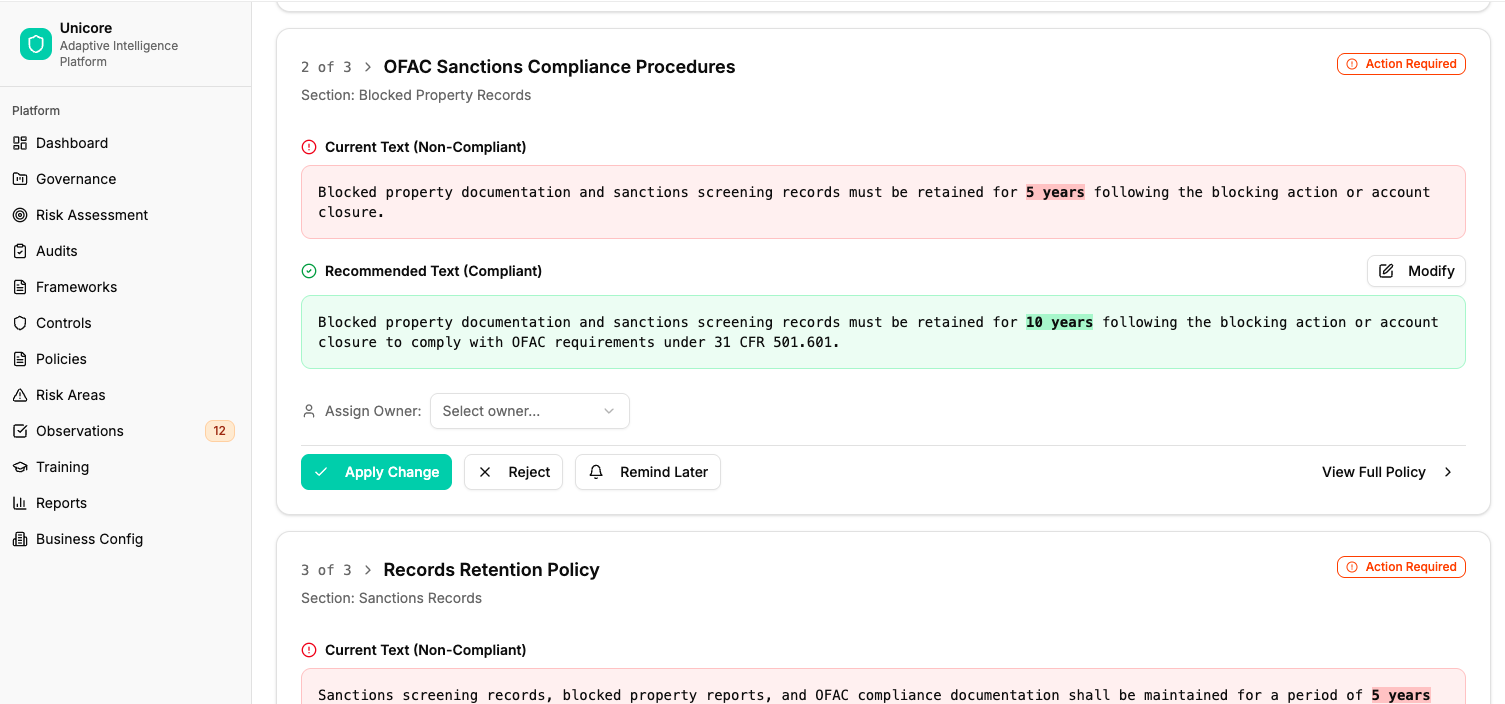Click the Unicore shield logo icon
Screen dimensions: 1505x704
(x=36, y=44)
